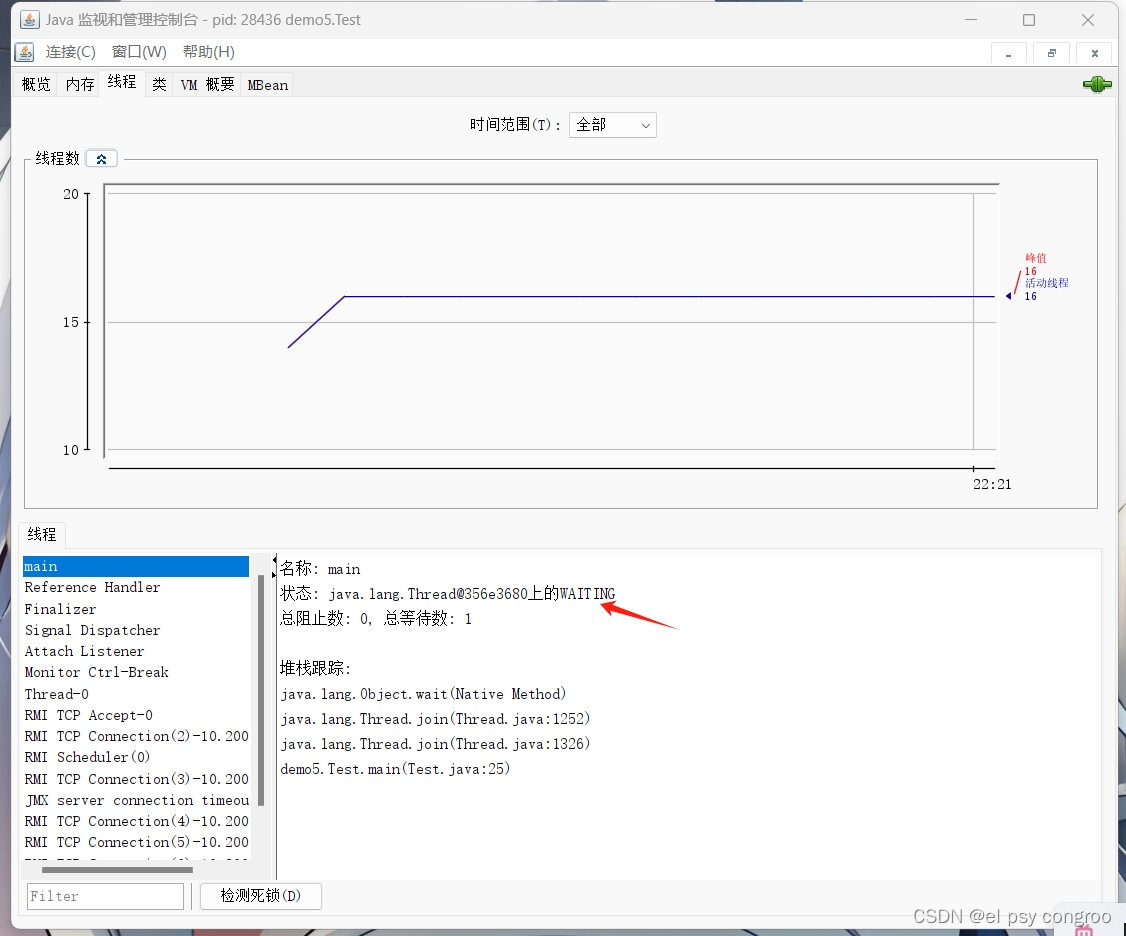Click the thread list horizontal scrollbar
The image size is (1126, 936).
pos(117,870)
